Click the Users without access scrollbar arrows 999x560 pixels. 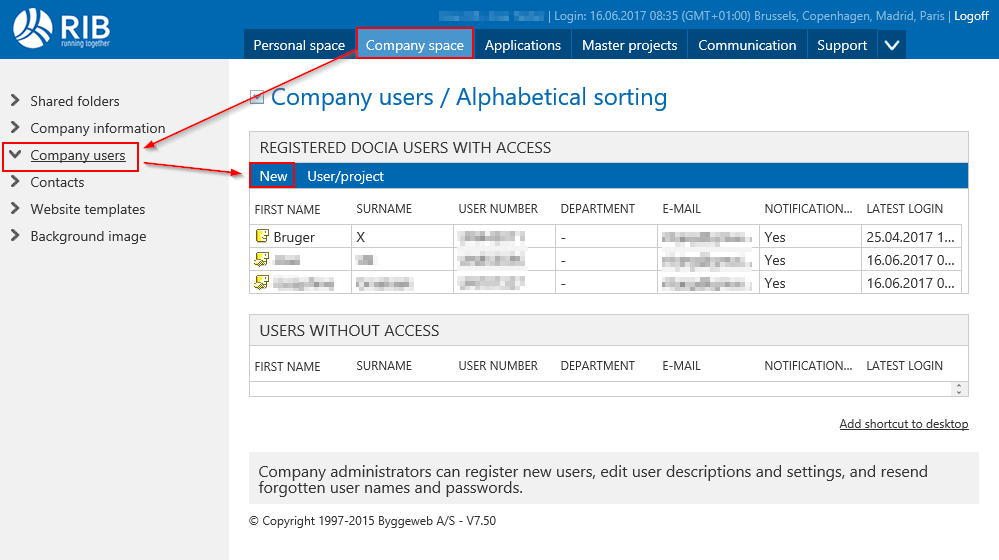tap(960, 389)
